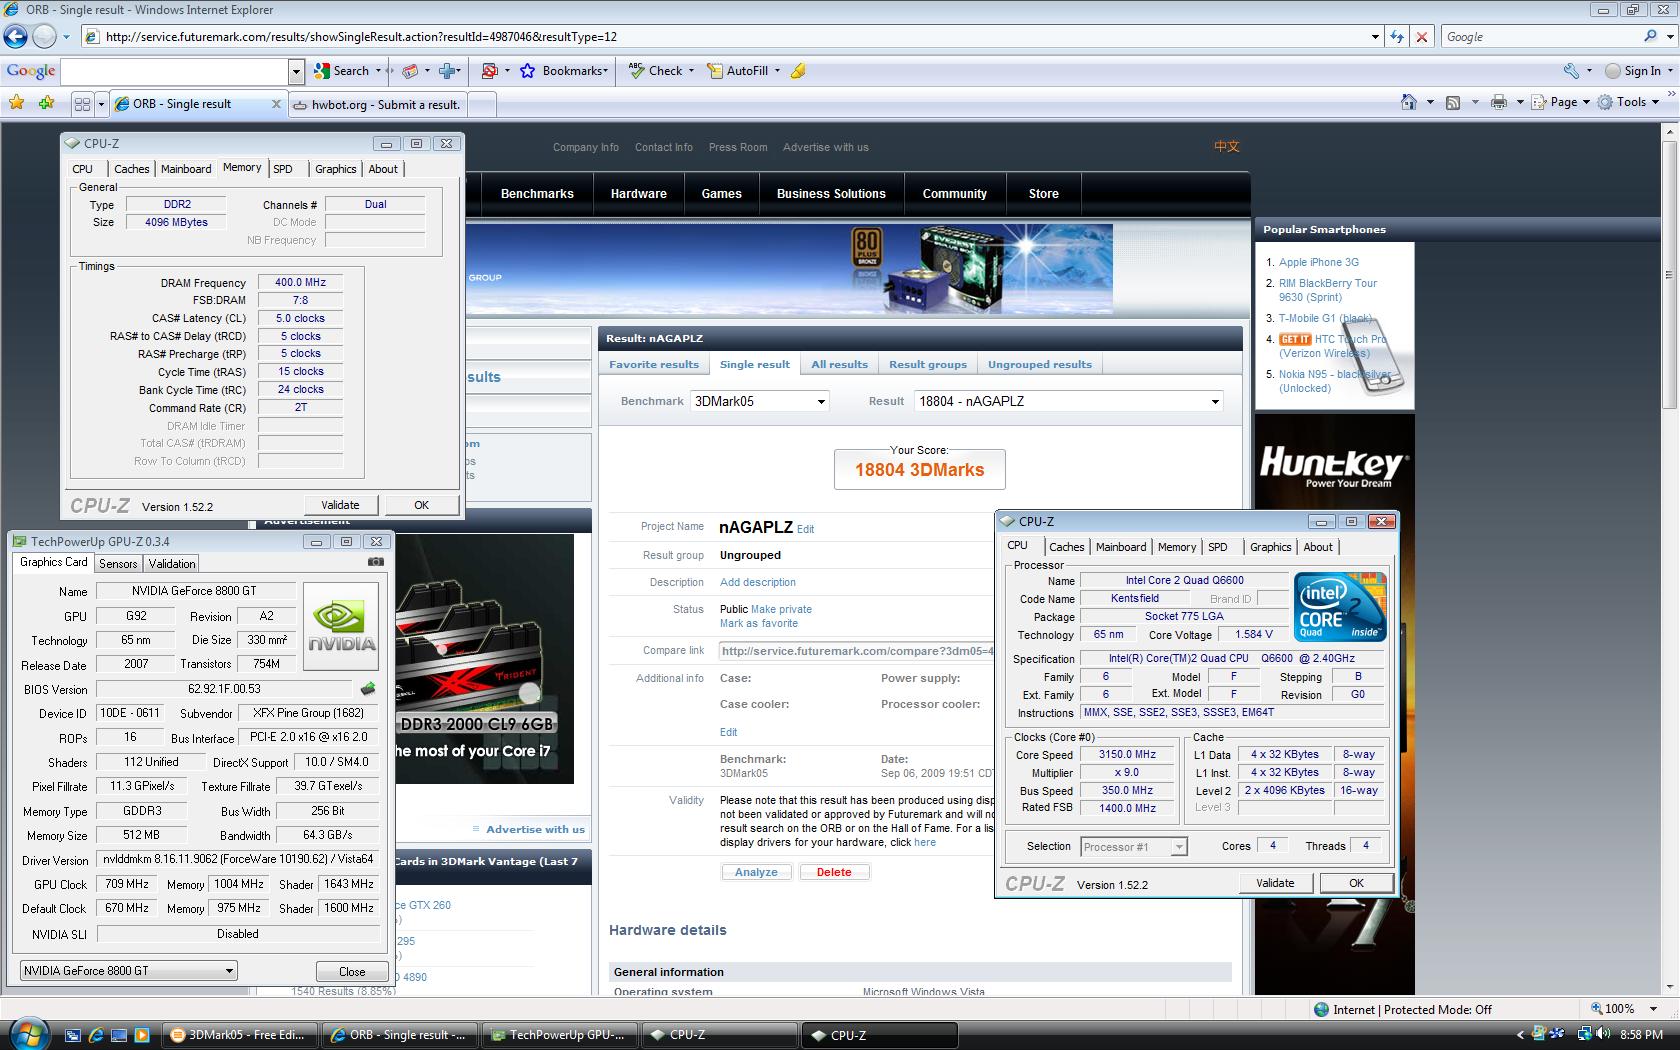
Task: Select the Result groups tab
Action: (x=928, y=364)
